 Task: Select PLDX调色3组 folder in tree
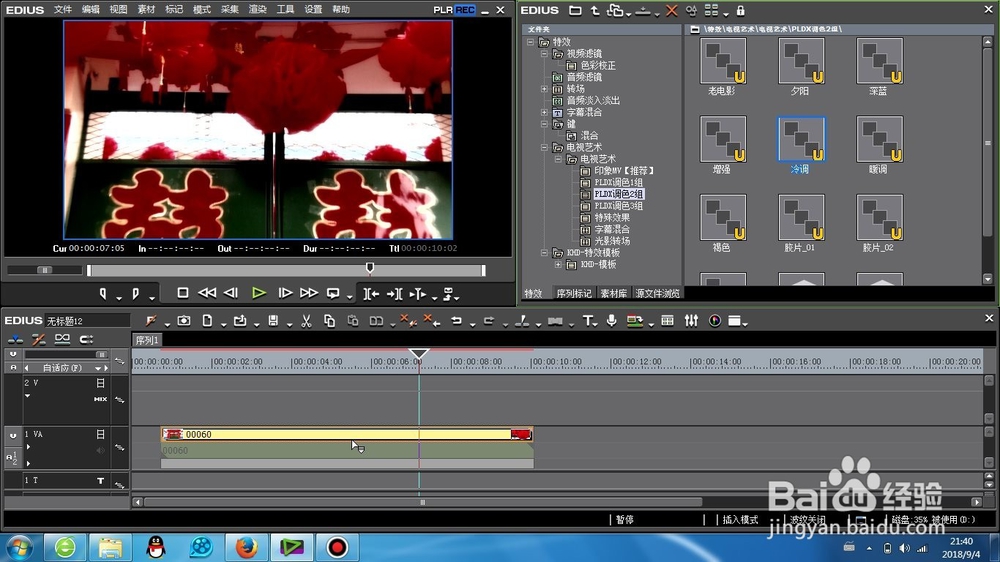(618, 206)
